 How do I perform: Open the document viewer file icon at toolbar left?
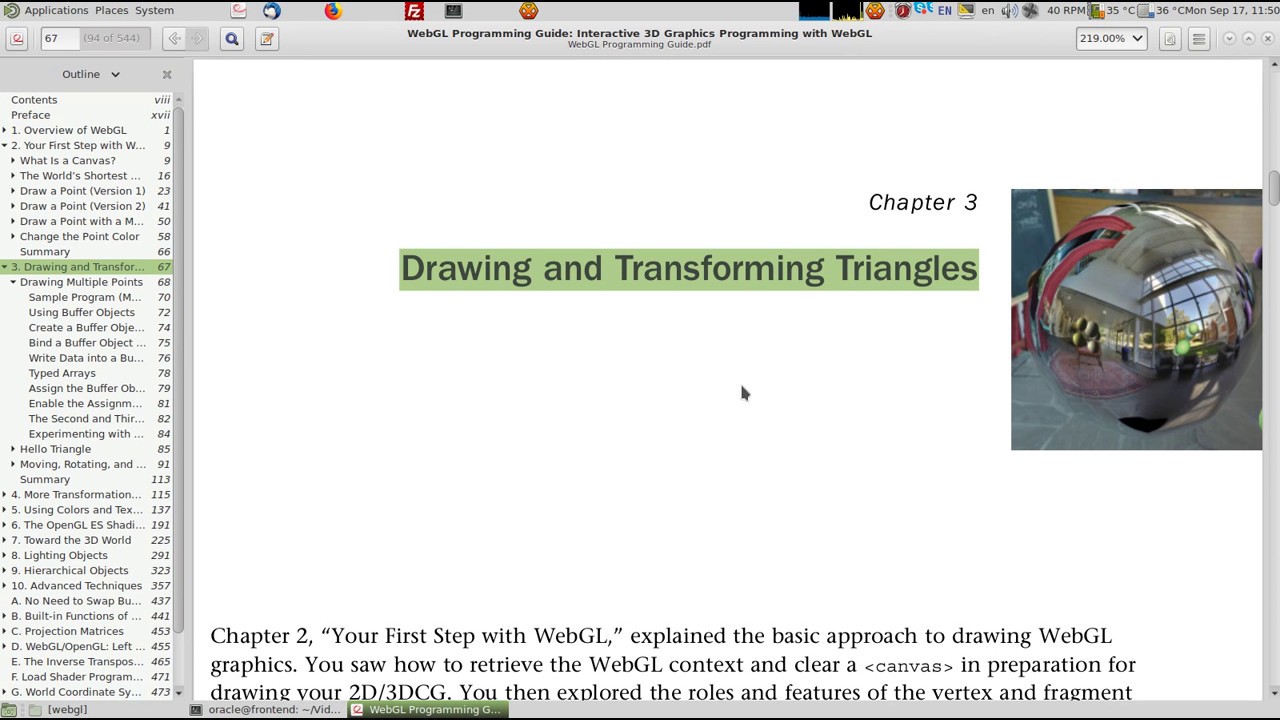point(17,39)
